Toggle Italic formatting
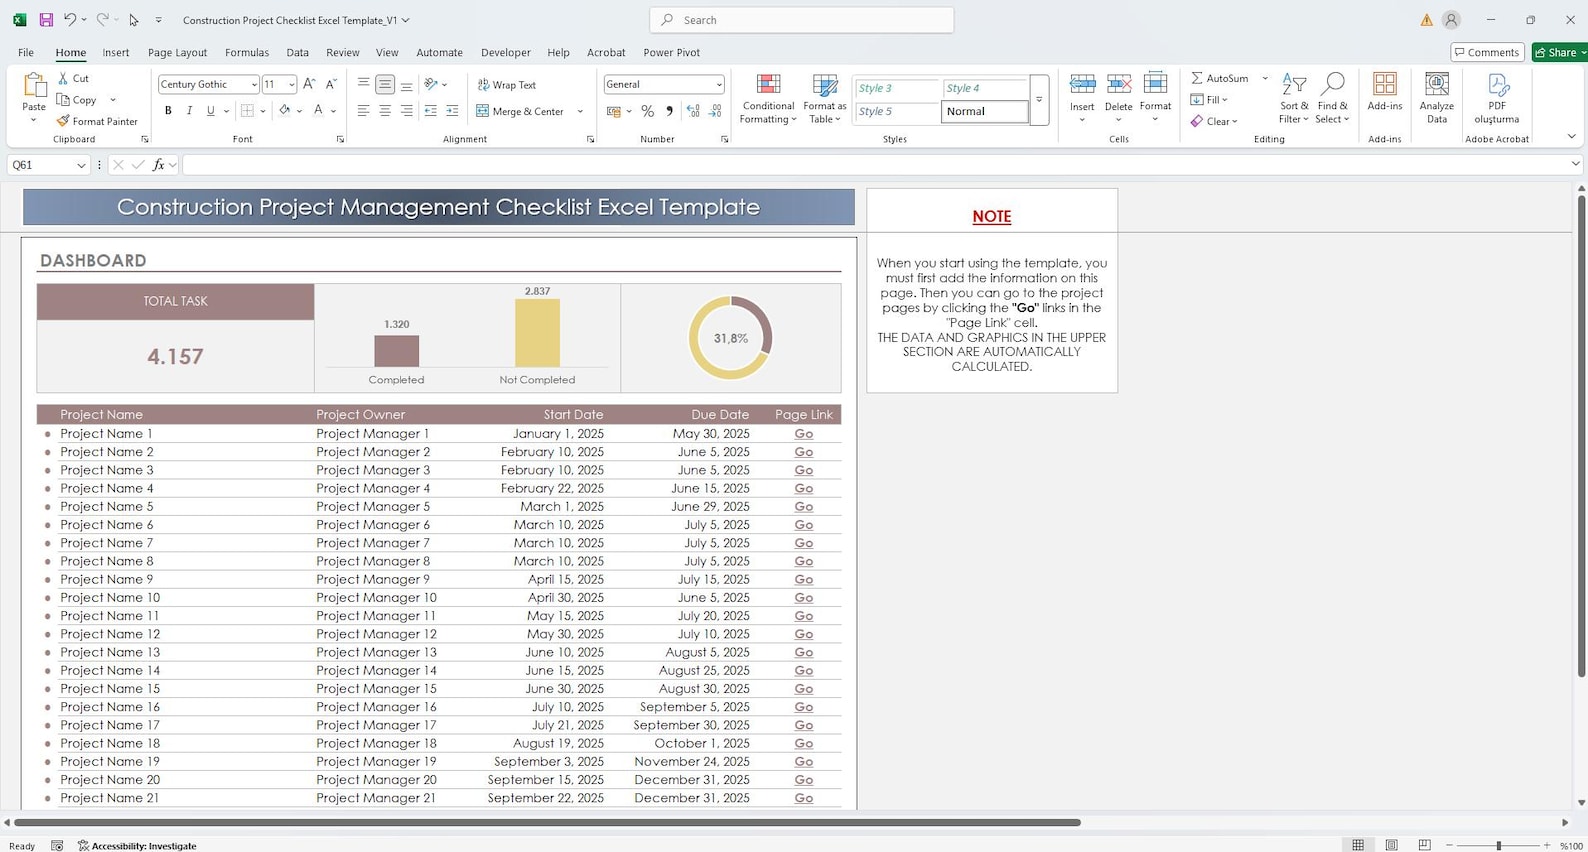The width and height of the screenshot is (1588, 852). pyautogui.click(x=189, y=111)
